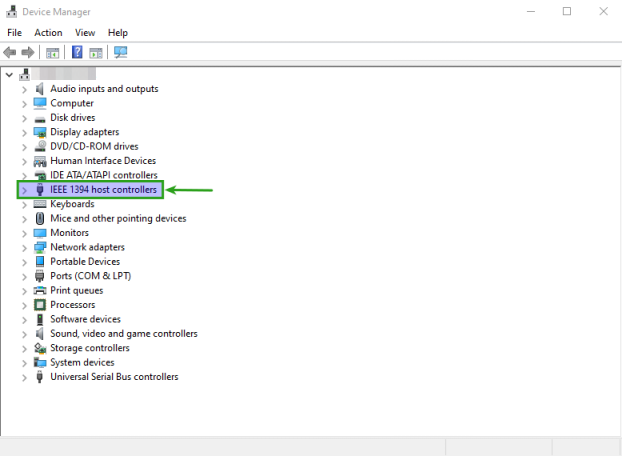Expand the Human Interface Devices arrow

pos(24,161)
